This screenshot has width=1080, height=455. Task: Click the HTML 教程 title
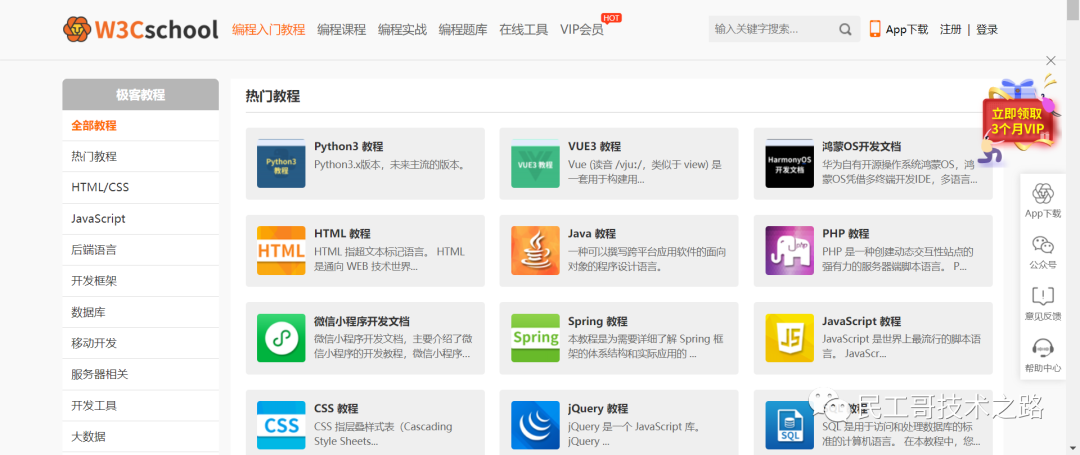(342, 234)
